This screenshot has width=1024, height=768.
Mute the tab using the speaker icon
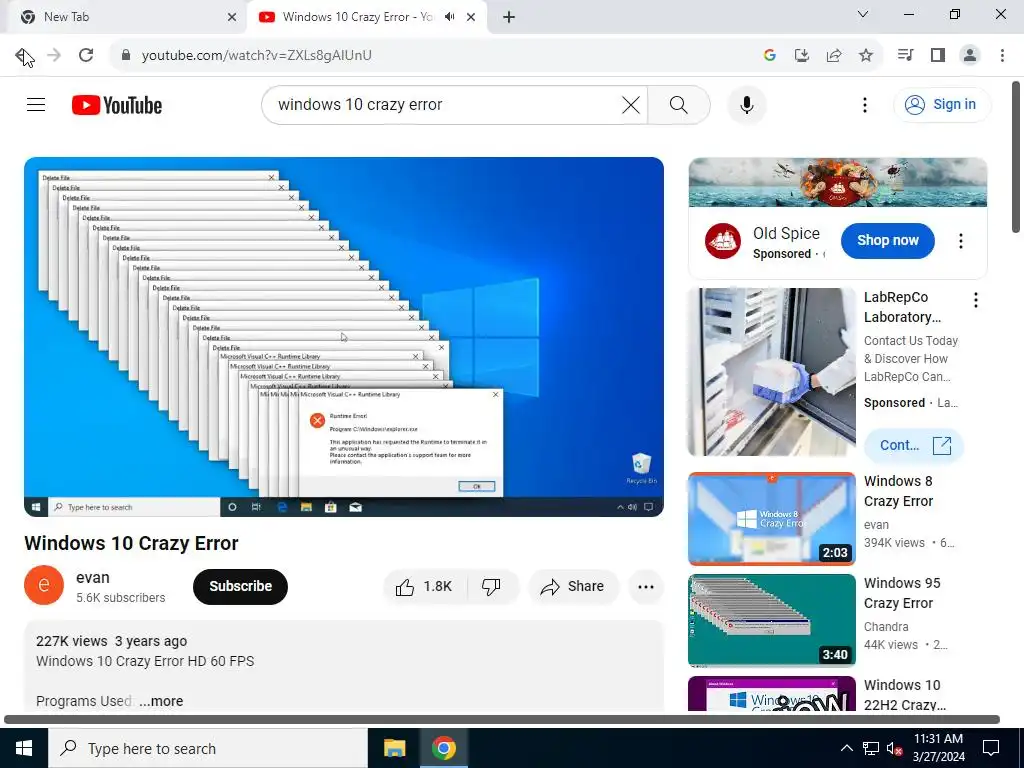(x=449, y=17)
